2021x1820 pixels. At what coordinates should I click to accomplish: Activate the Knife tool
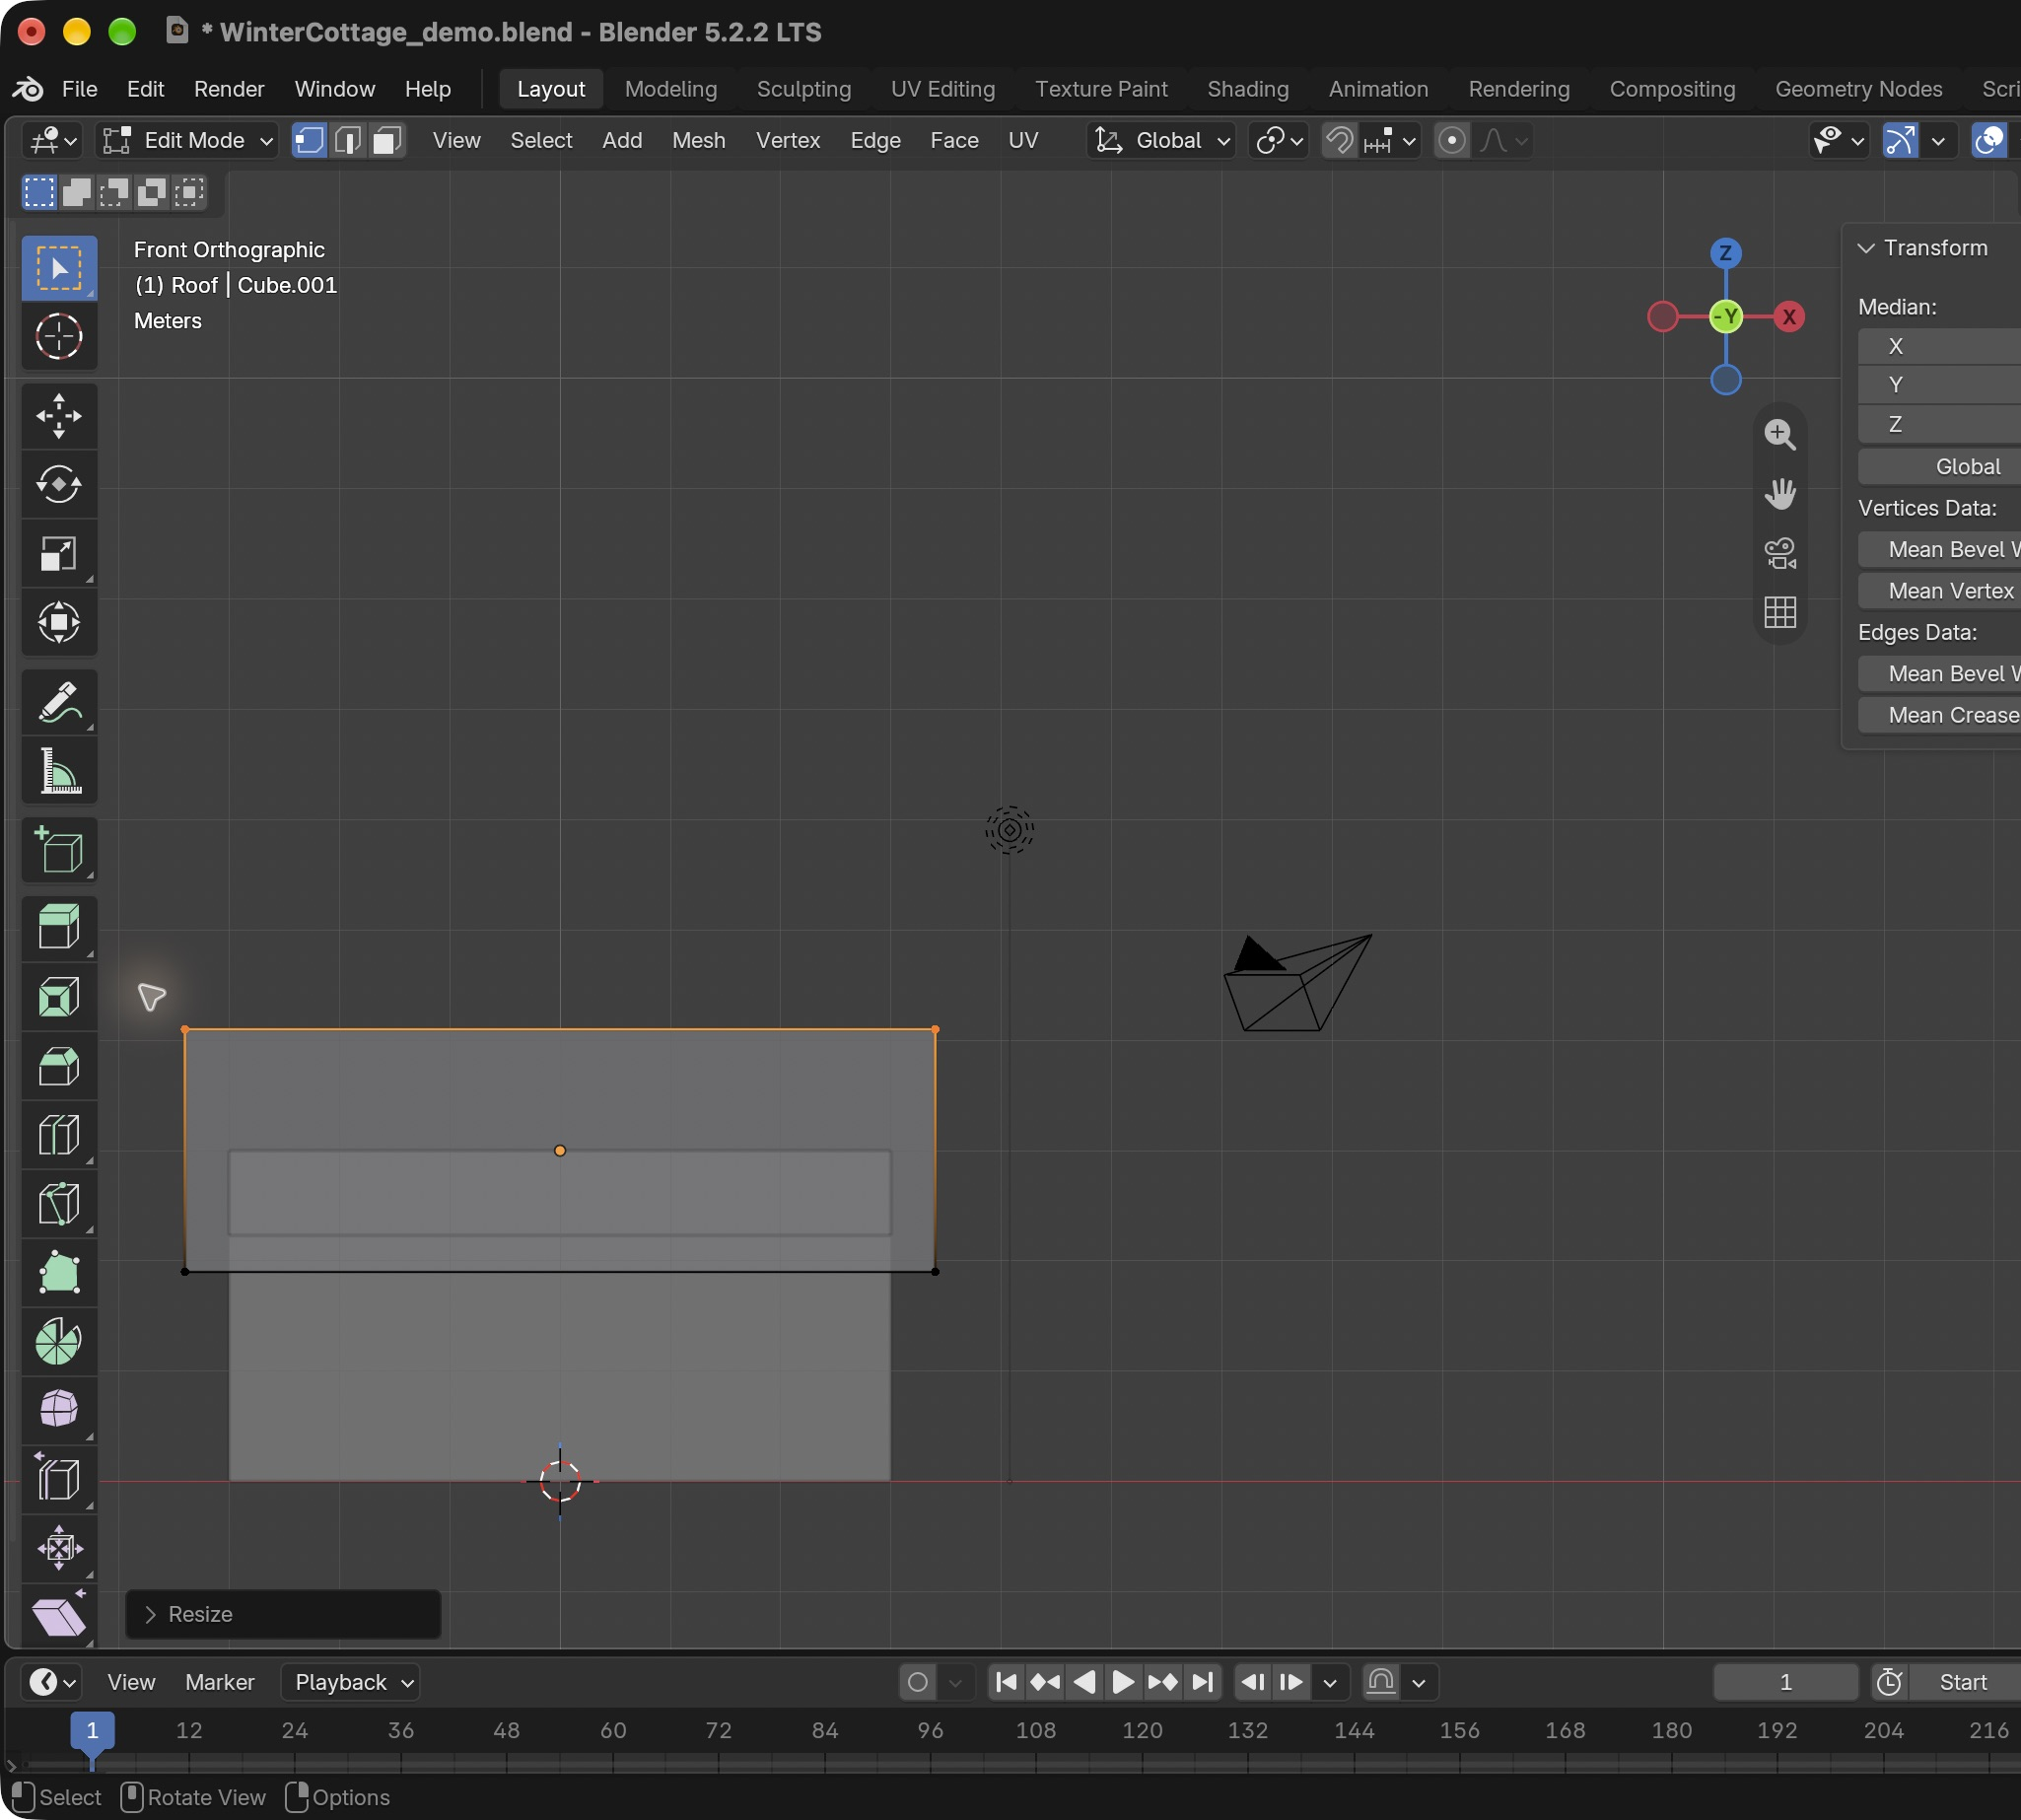coord(59,1204)
